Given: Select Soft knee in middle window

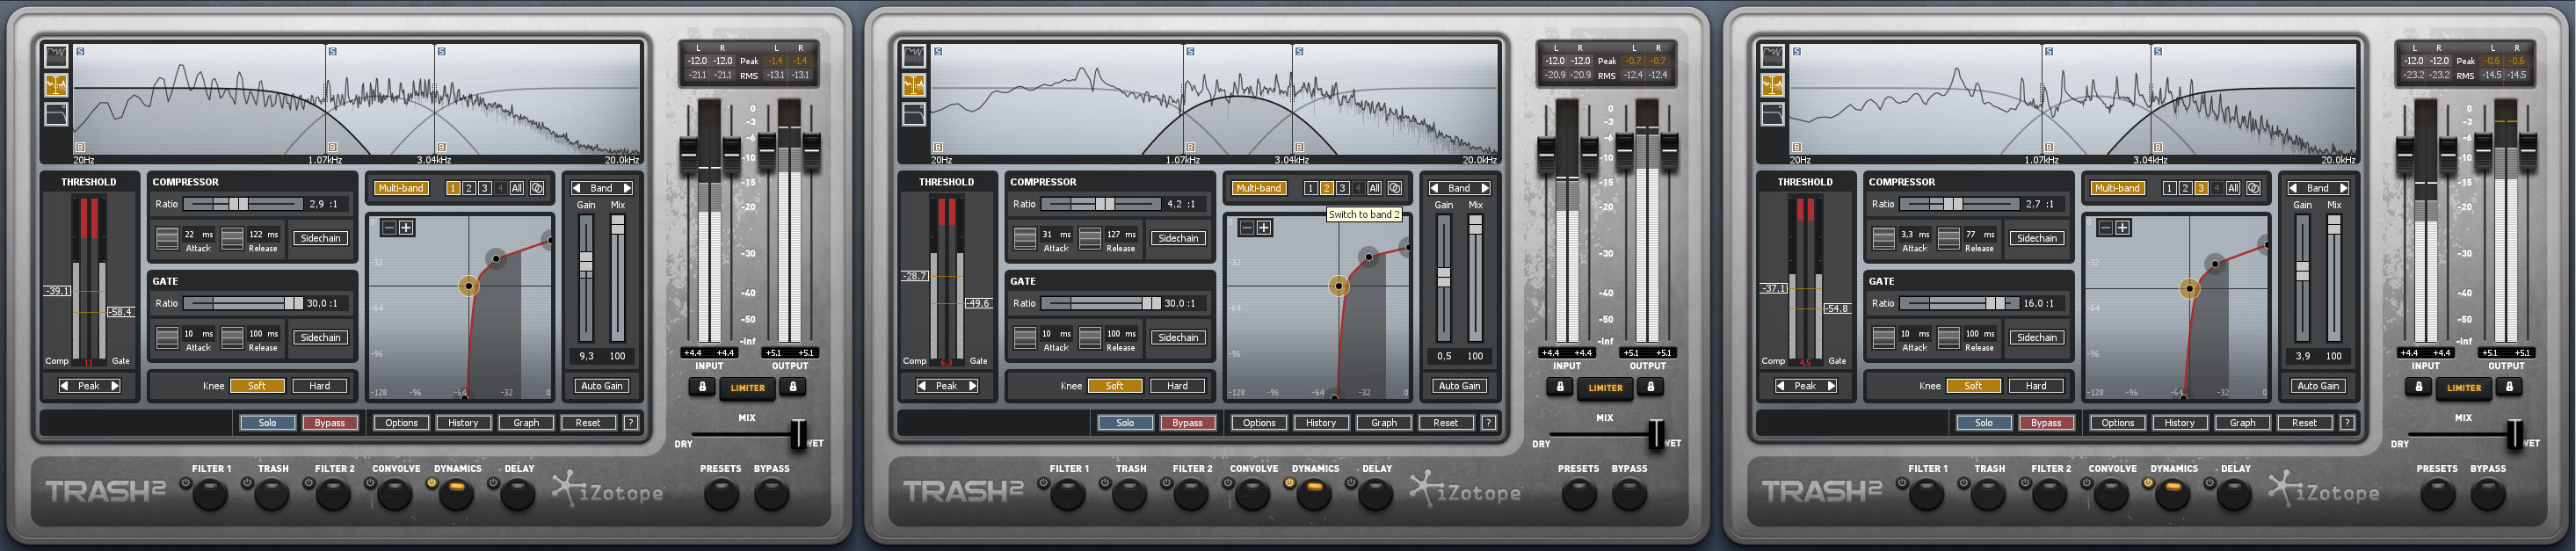Looking at the screenshot, I should (x=1115, y=386).
